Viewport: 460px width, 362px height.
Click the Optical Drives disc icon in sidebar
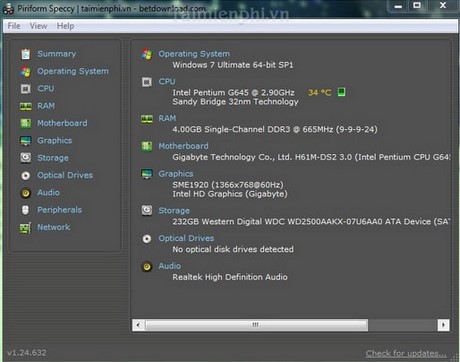coord(26,175)
